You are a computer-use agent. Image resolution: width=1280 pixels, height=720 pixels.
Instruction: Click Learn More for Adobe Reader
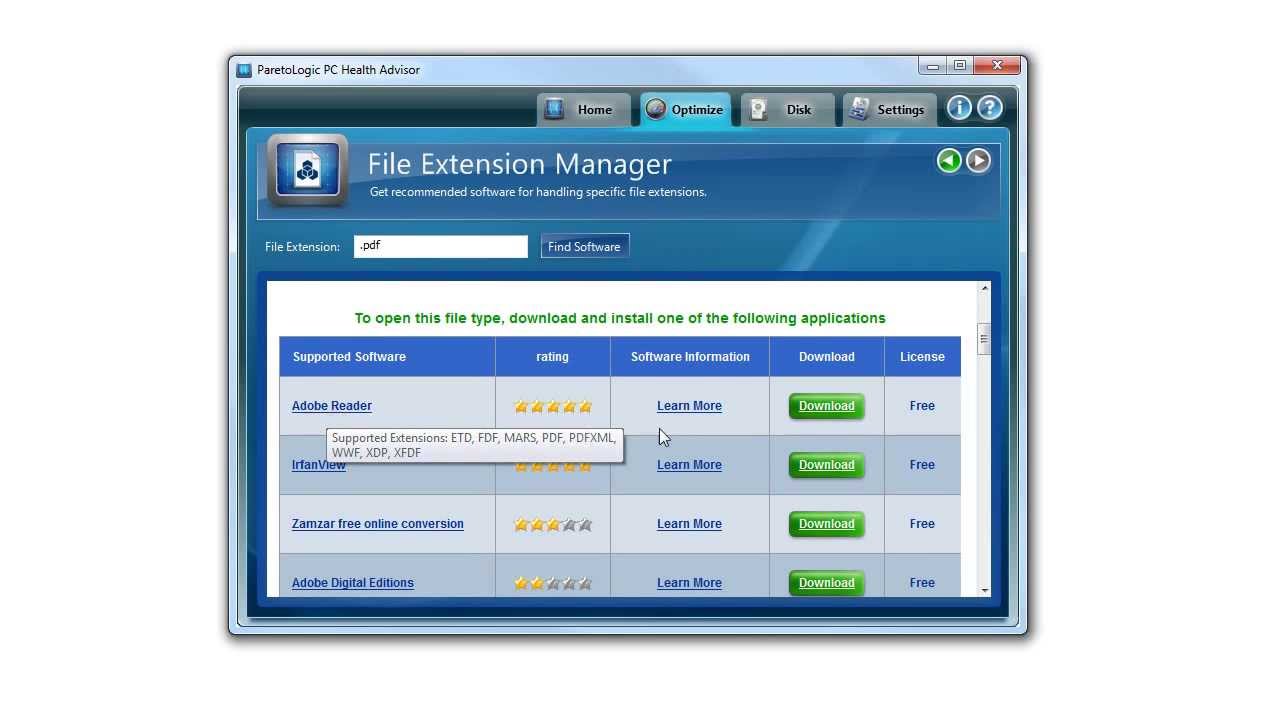pyautogui.click(x=689, y=406)
